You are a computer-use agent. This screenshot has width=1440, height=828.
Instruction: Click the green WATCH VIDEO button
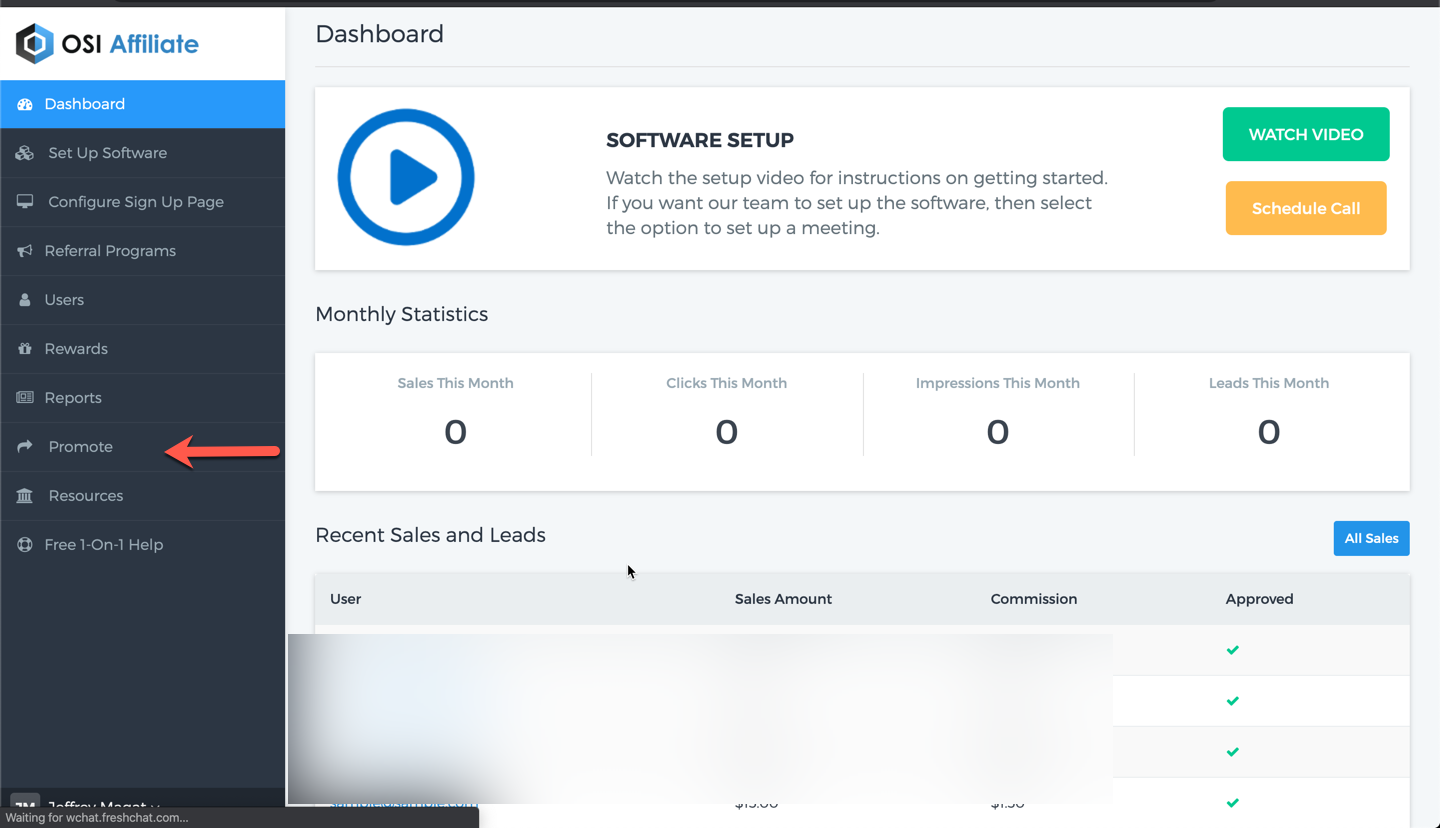1306,134
